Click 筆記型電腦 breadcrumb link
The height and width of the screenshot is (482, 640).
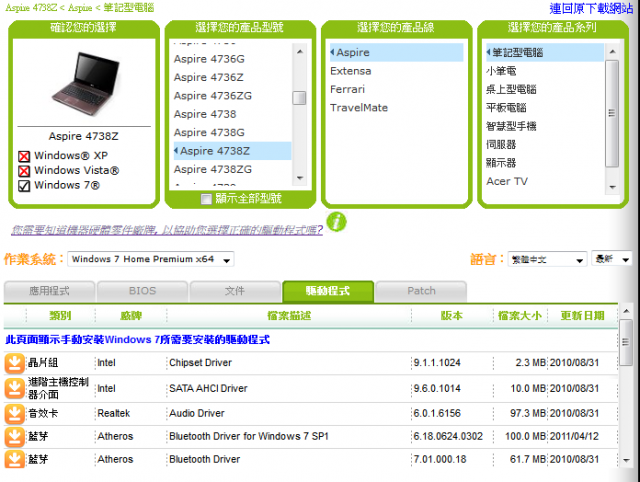tap(129, 8)
